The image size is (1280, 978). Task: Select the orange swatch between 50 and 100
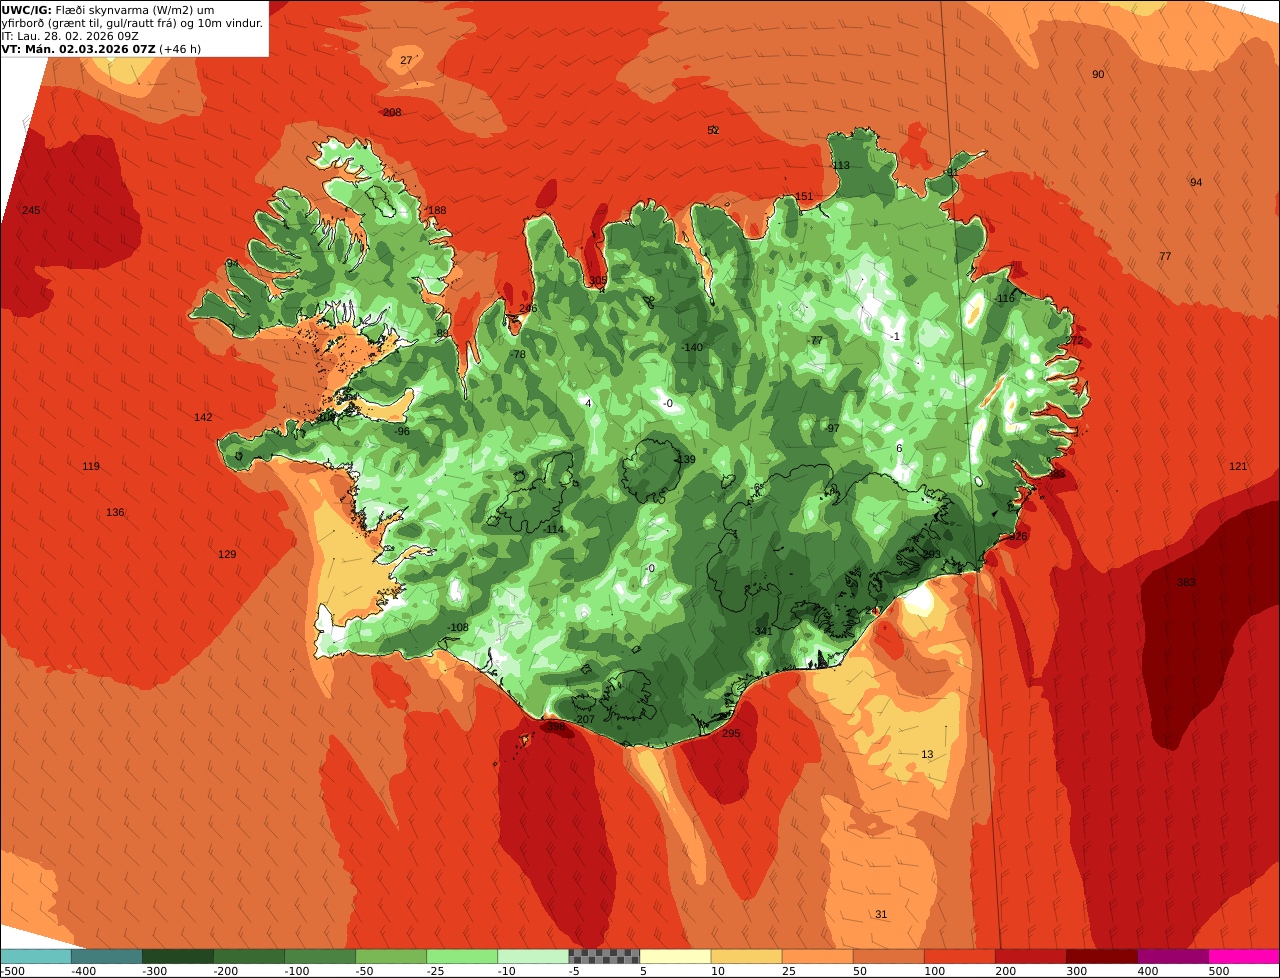pos(889,956)
